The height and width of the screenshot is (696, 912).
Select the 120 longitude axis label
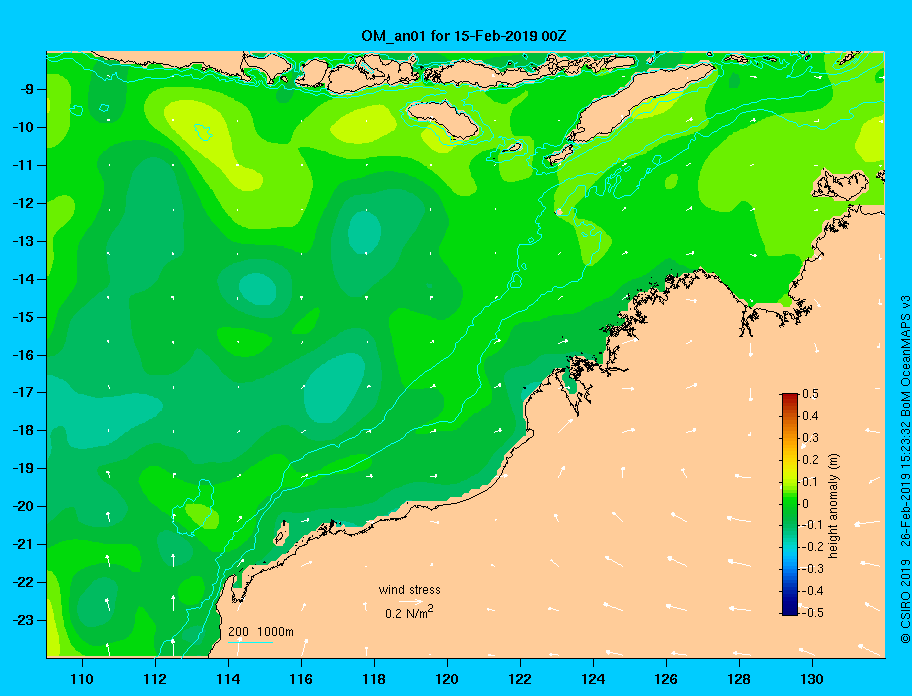pos(447,679)
